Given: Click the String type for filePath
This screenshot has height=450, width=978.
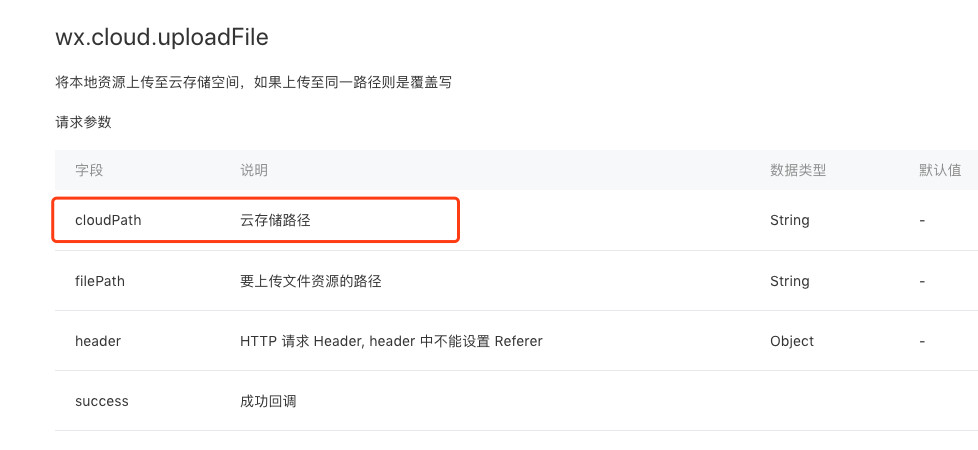Looking at the screenshot, I should coord(789,281).
